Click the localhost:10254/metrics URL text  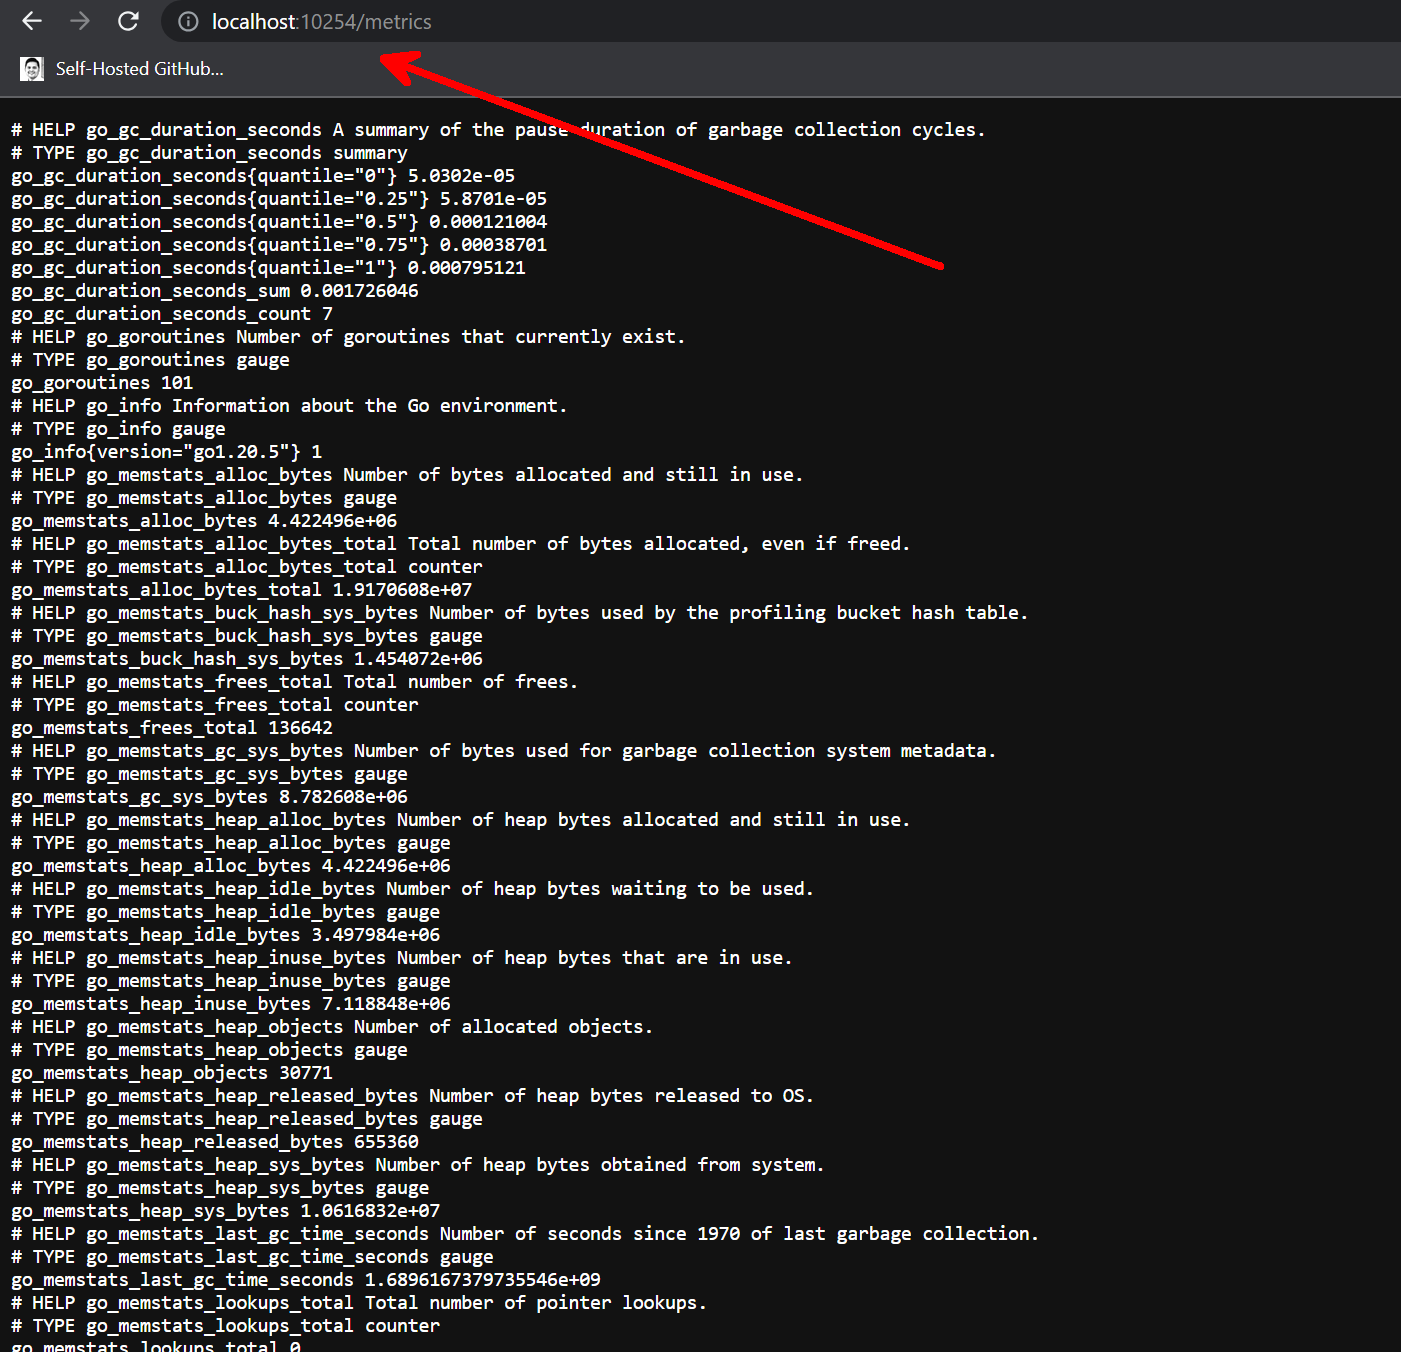(320, 21)
